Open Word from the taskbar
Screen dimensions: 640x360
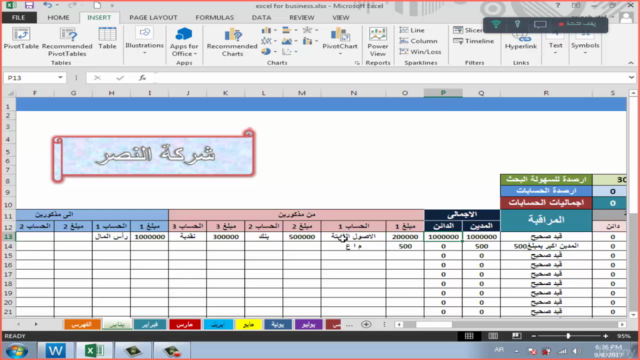pos(55,351)
